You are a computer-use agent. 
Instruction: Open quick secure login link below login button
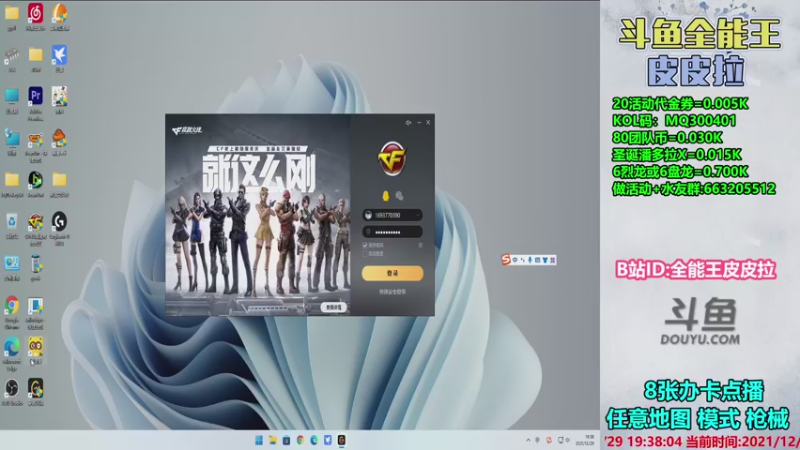point(392,292)
